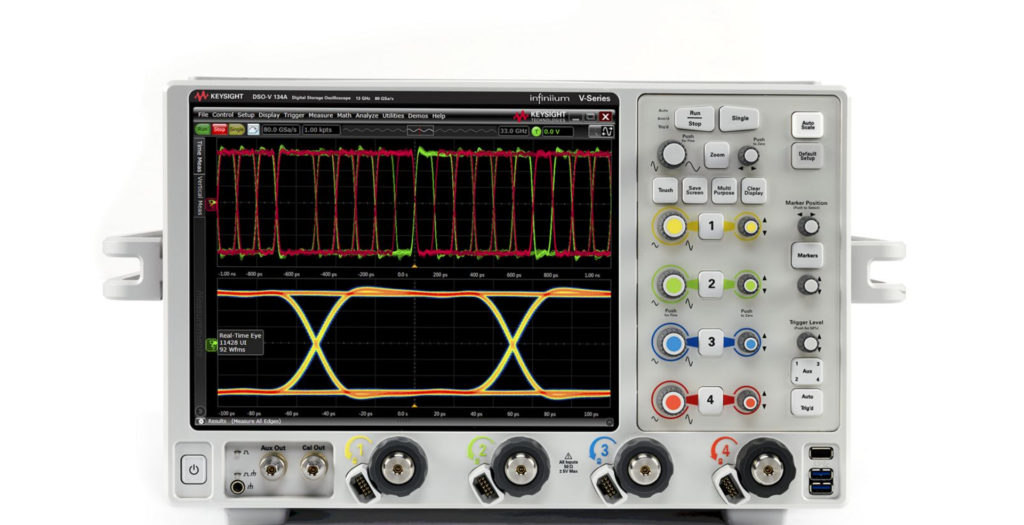Toggle channel 1 with the front-panel button
This screenshot has height=525, width=1024.
pos(711,227)
